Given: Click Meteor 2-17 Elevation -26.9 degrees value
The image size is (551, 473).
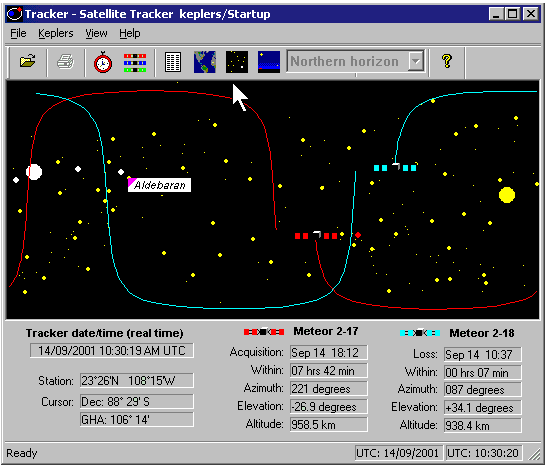Looking at the screenshot, I should click(x=329, y=407).
